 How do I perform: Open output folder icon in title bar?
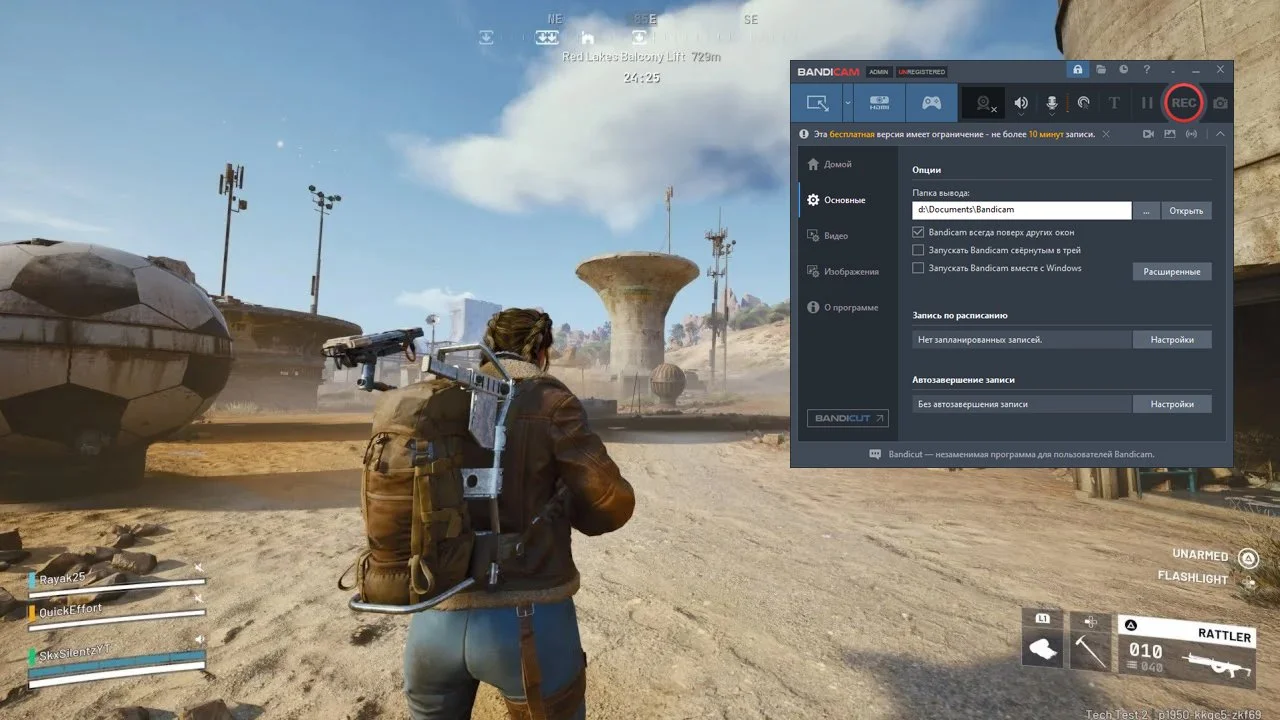coord(1100,70)
